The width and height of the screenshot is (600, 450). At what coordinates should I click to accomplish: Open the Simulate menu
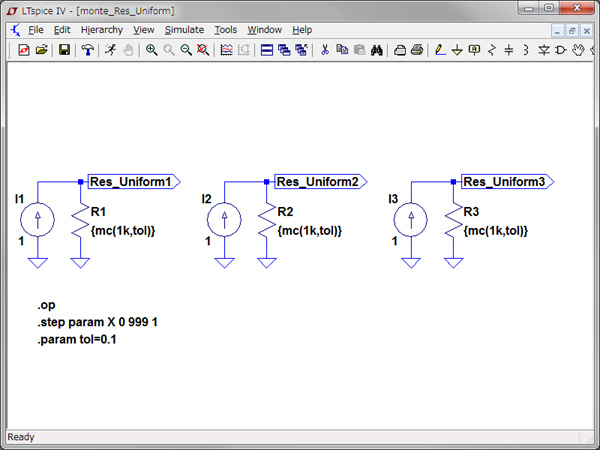point(184,30)
